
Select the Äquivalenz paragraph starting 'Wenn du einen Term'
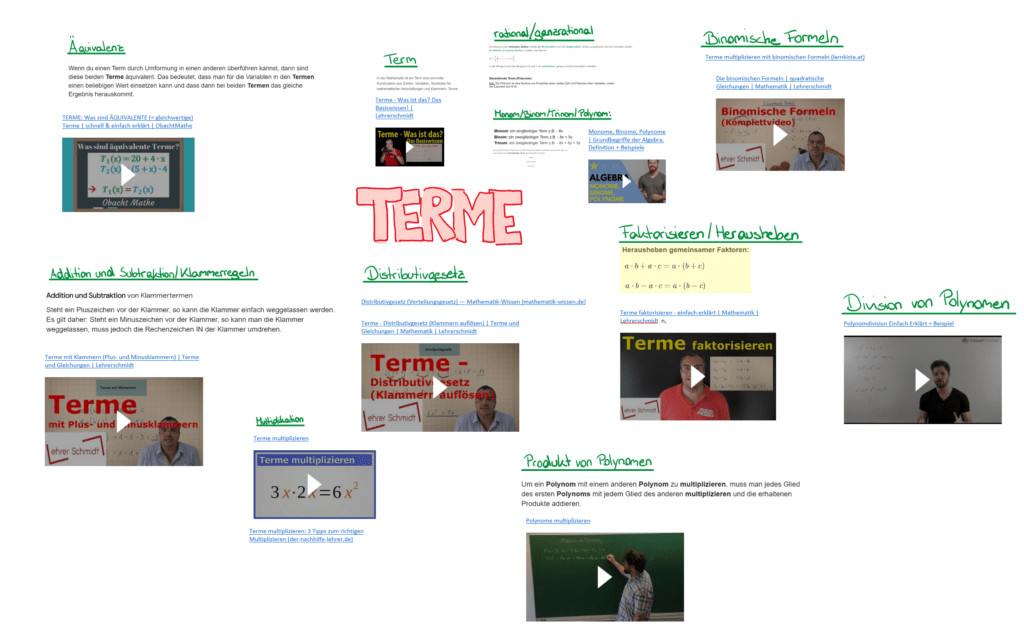(191, 81)
